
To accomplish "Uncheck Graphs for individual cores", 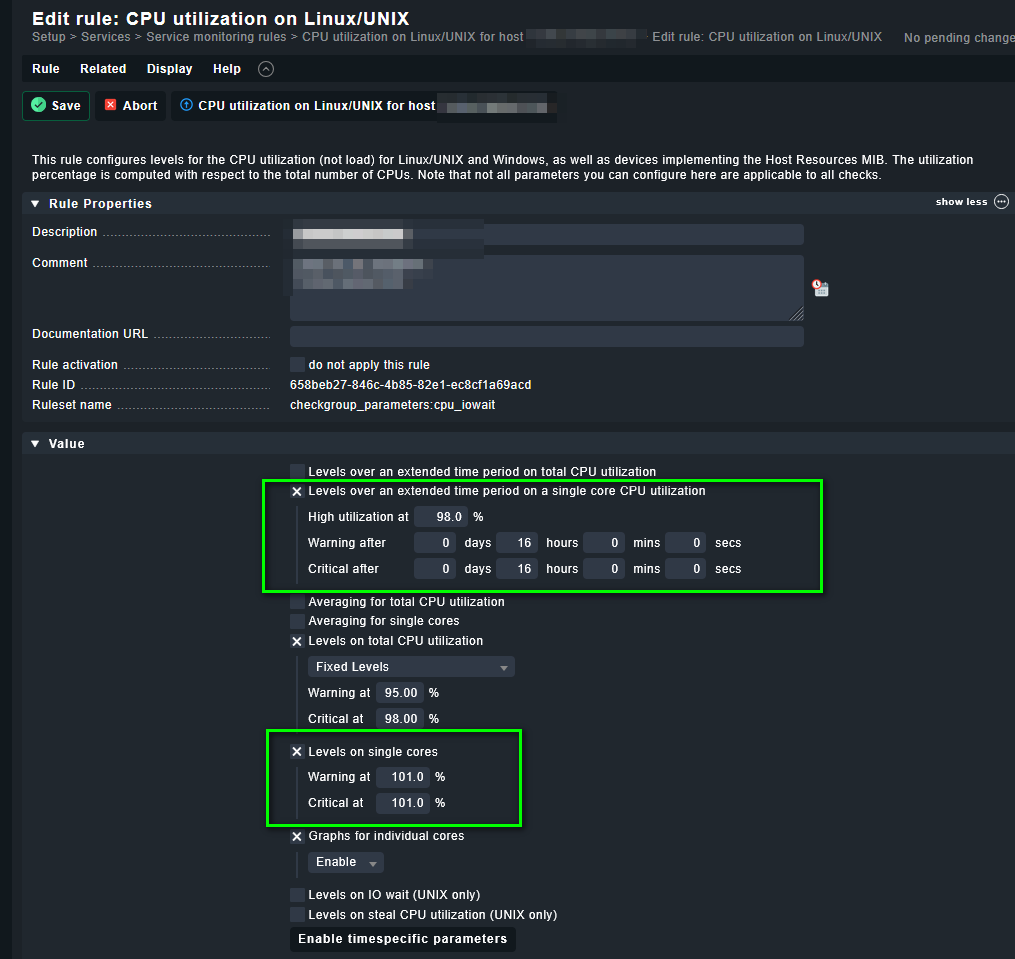I will pyautogui.click(x=297, y=836).
